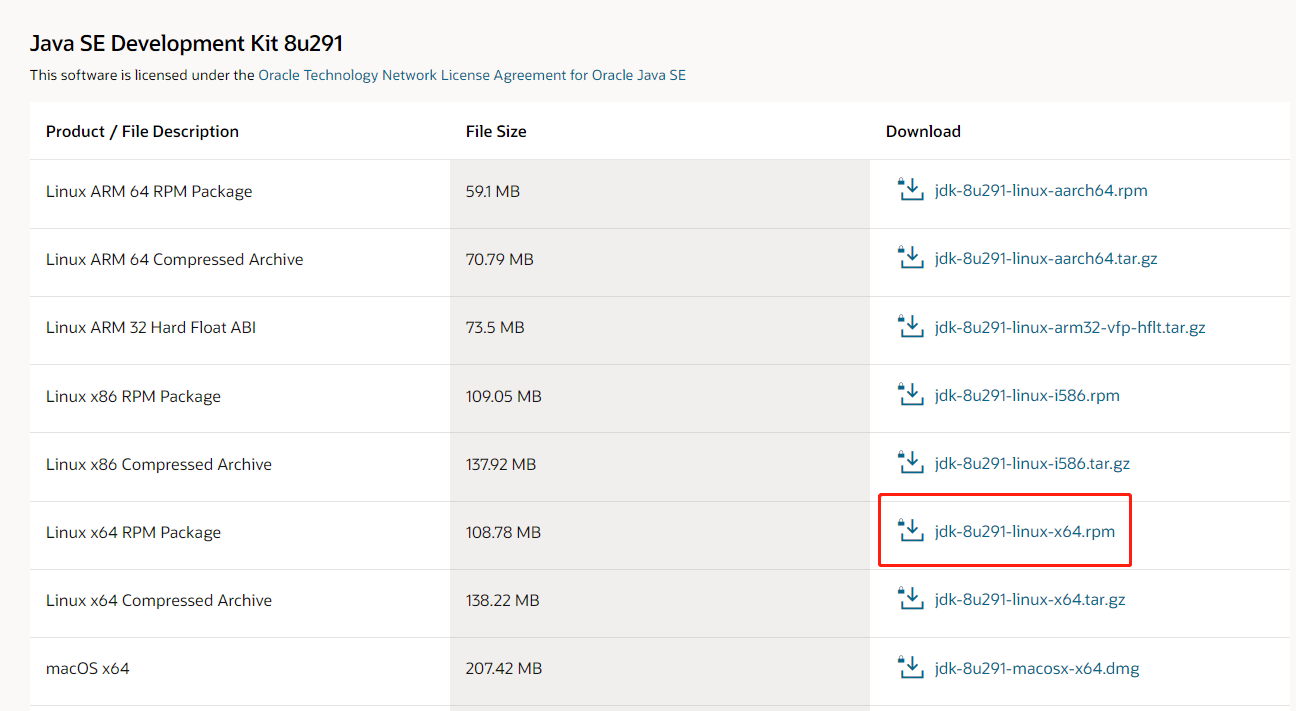The image size is (1296, 711).
Task: Click the Product / File Description column header
Action: [142, 131]
